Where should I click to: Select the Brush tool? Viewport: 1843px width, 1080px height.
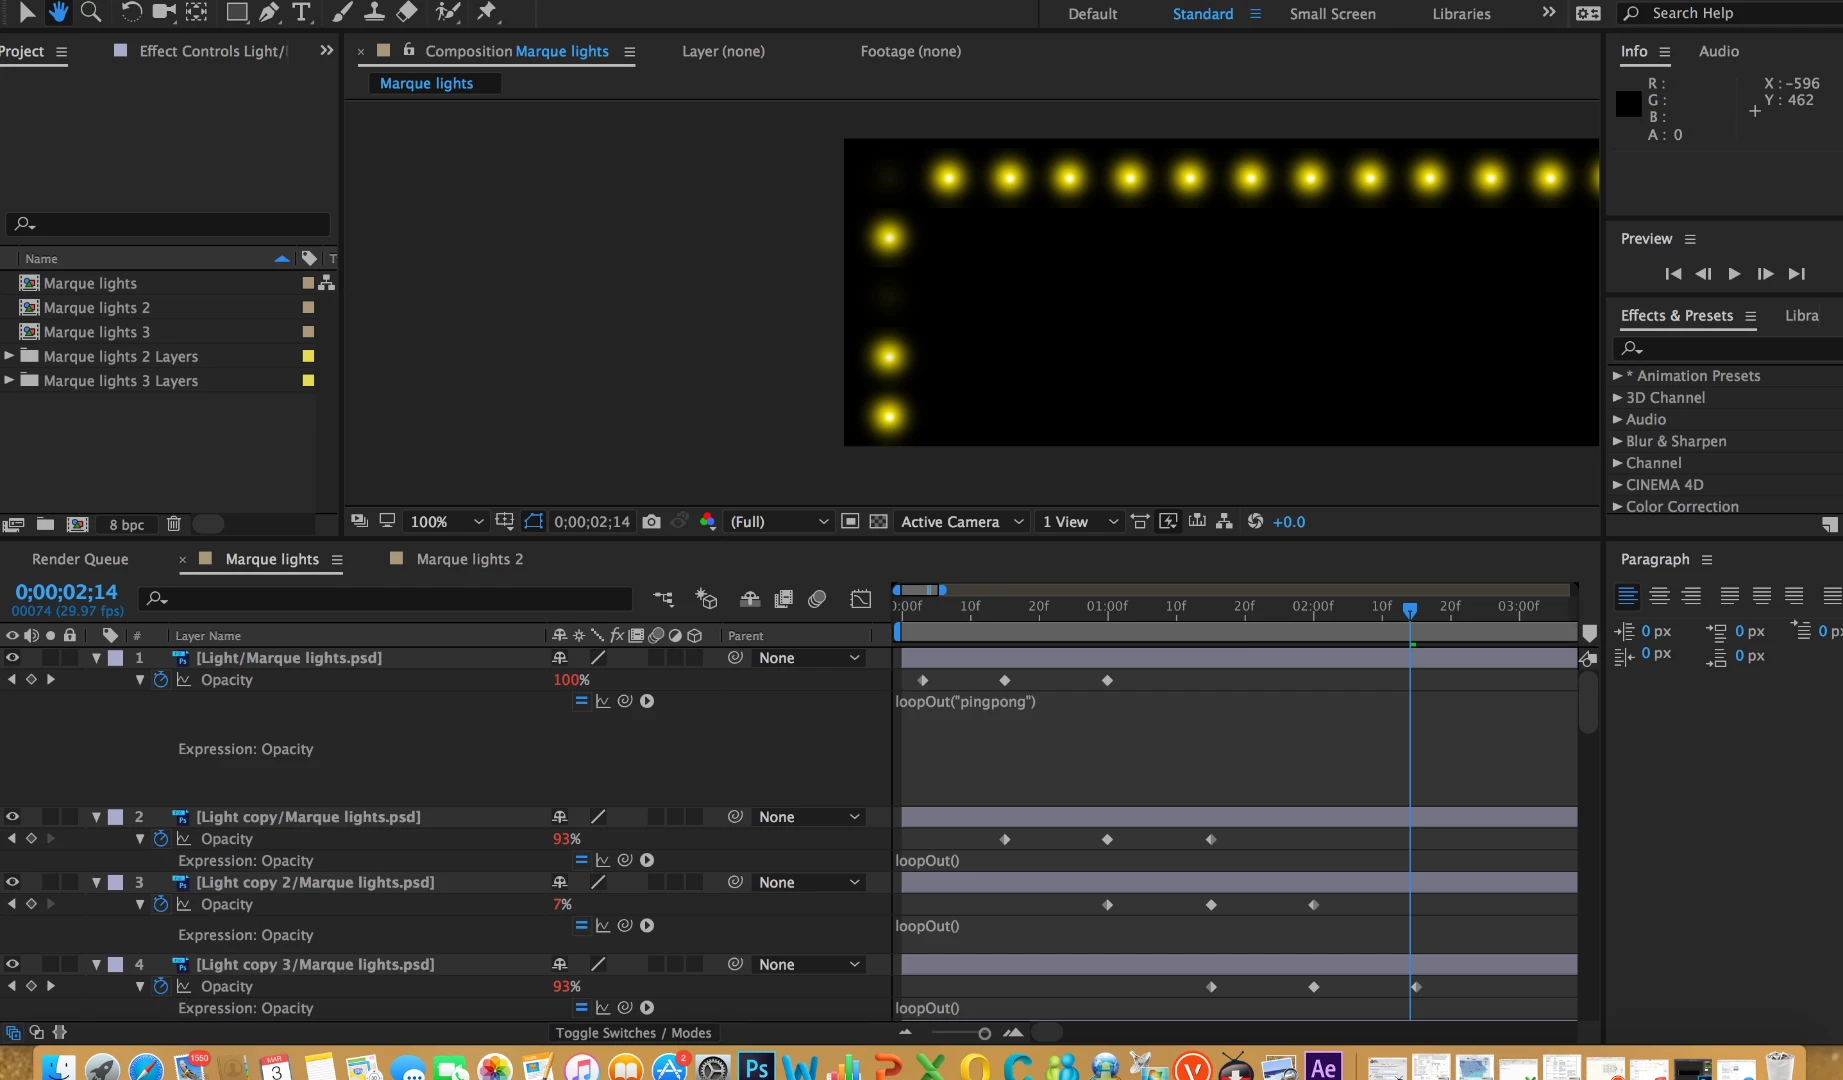342,12
